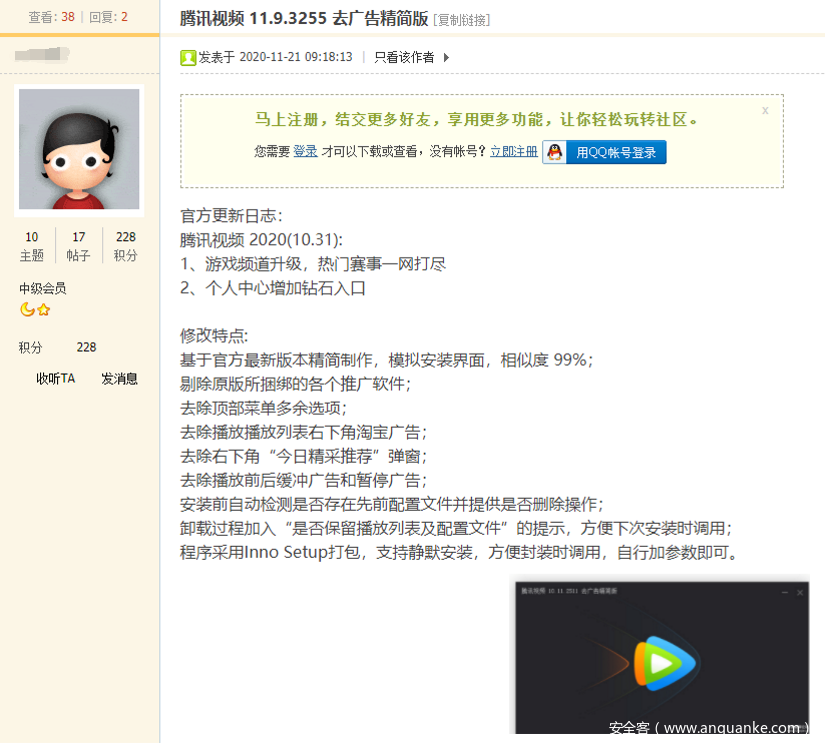Image resolution: width=825 pixels, height=747 pixels.
Task: Click the post timestamp 2020-11-21 09:18:13
Action: (296, 57)
